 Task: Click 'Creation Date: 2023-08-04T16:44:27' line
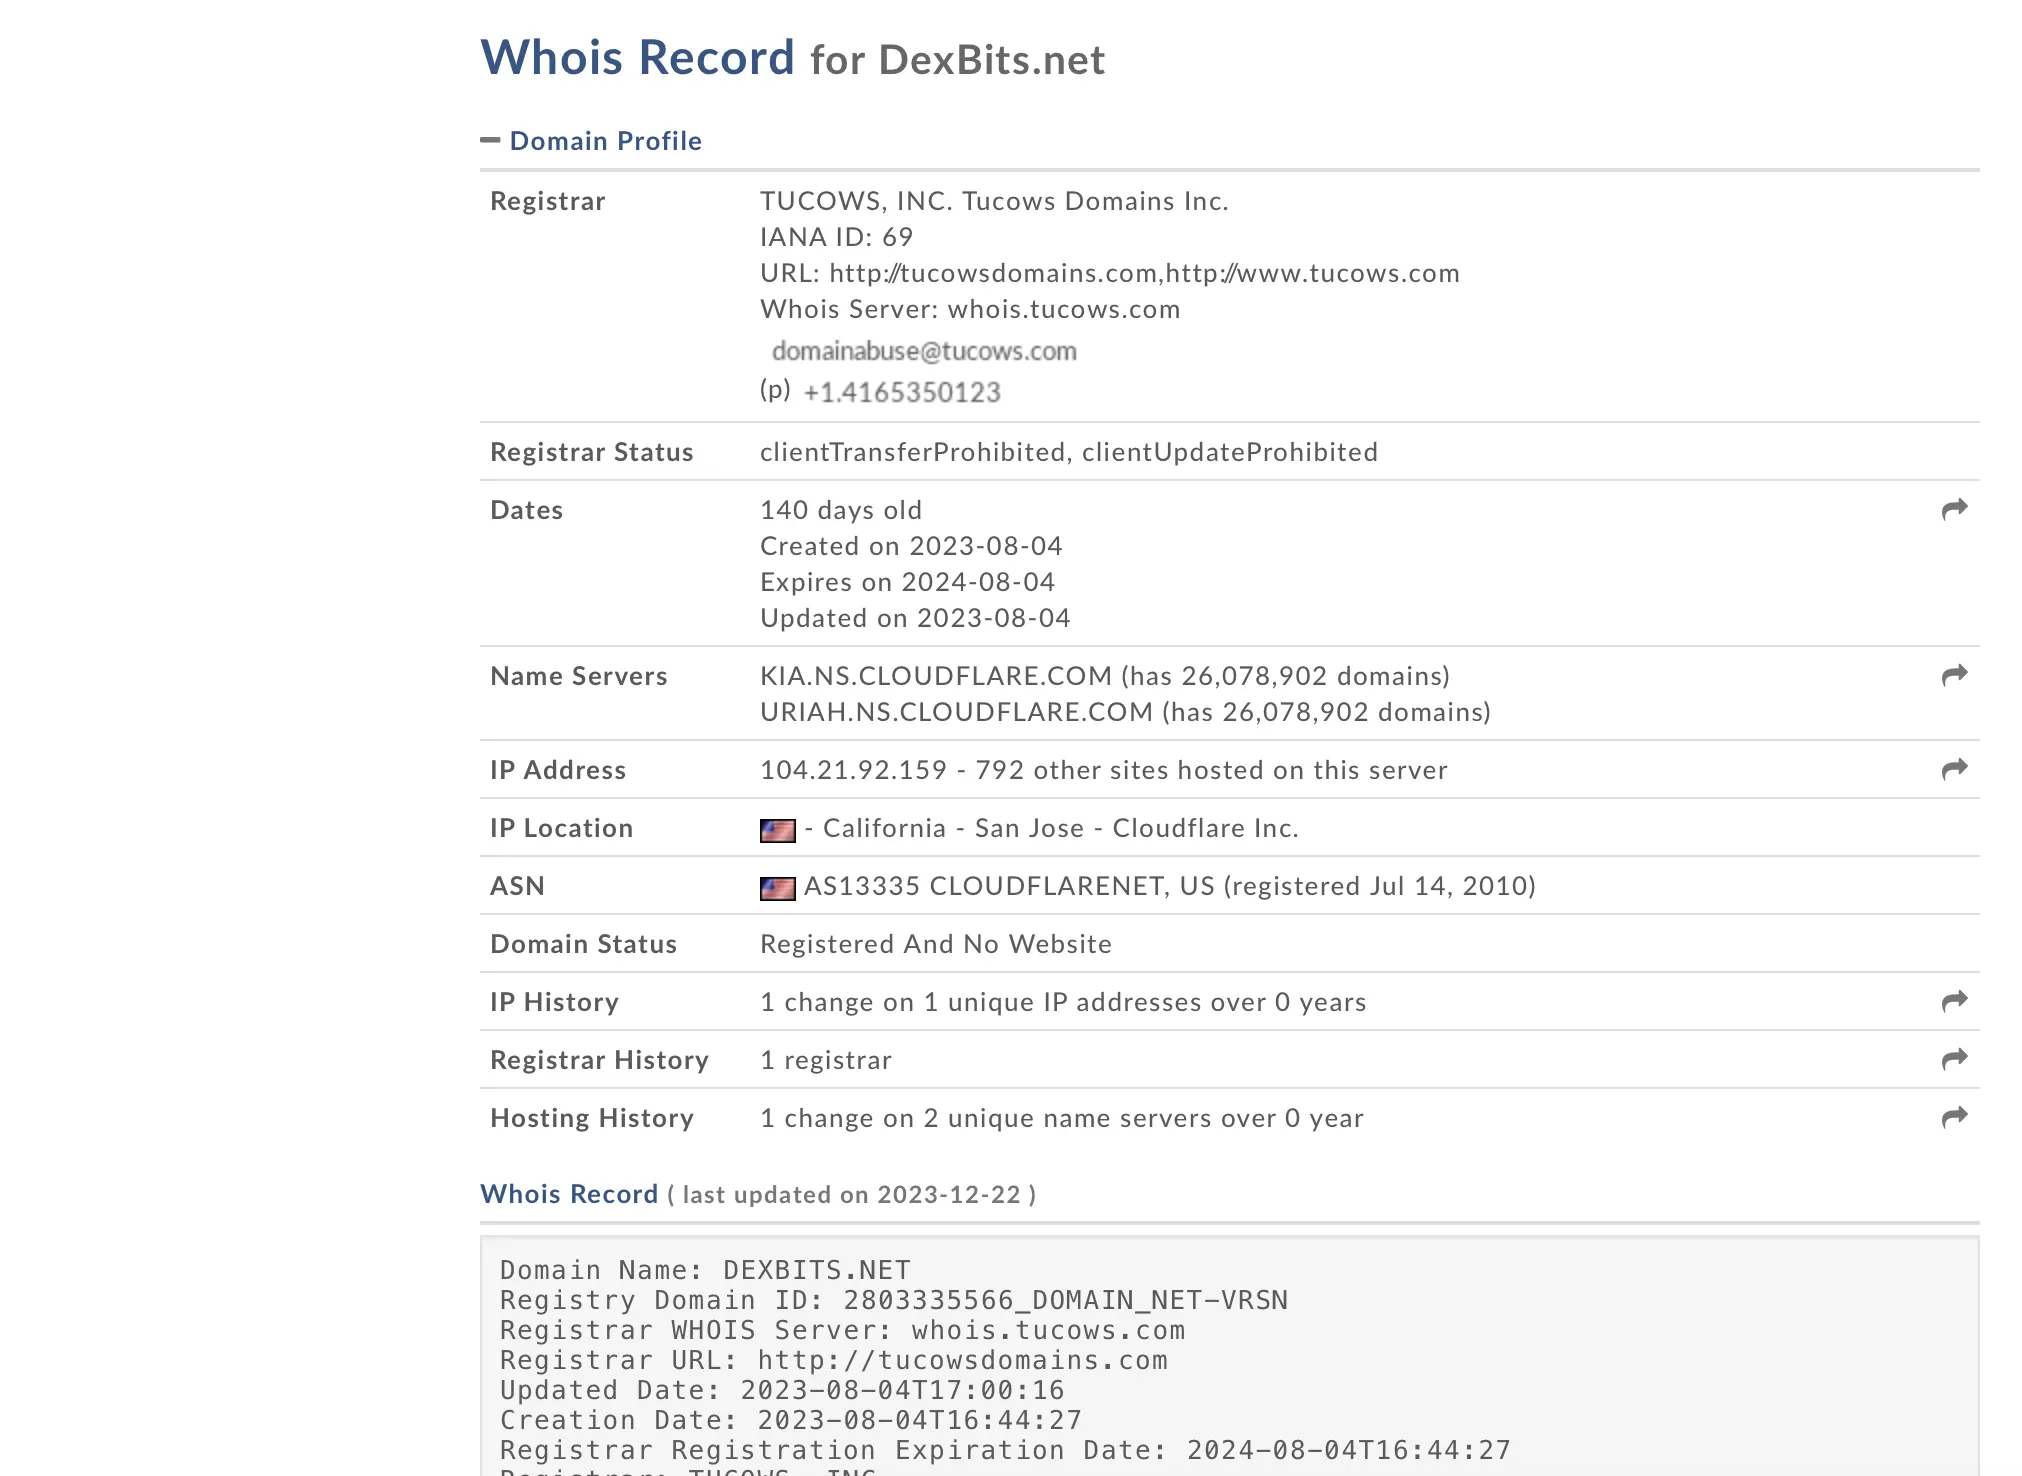coord(791,1420)
